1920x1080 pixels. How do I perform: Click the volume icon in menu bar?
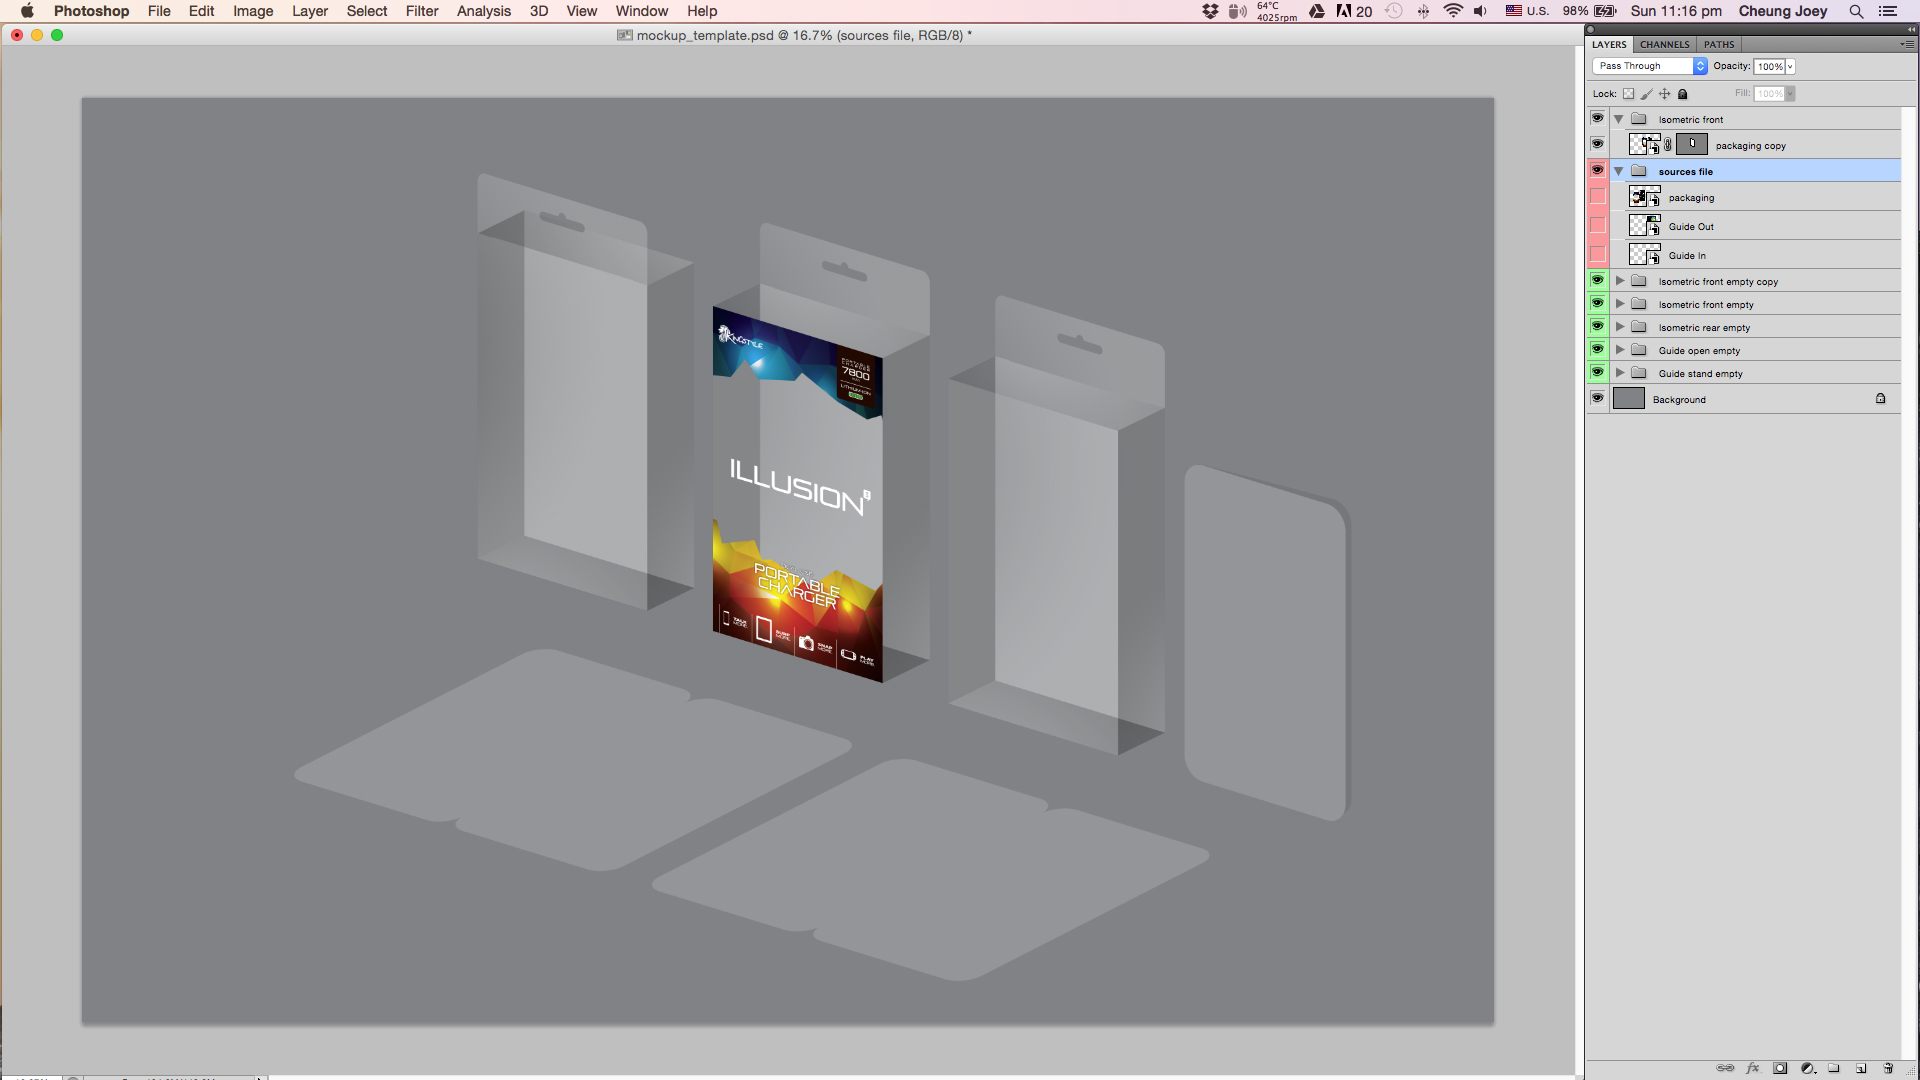click(x=1480, y=11)
